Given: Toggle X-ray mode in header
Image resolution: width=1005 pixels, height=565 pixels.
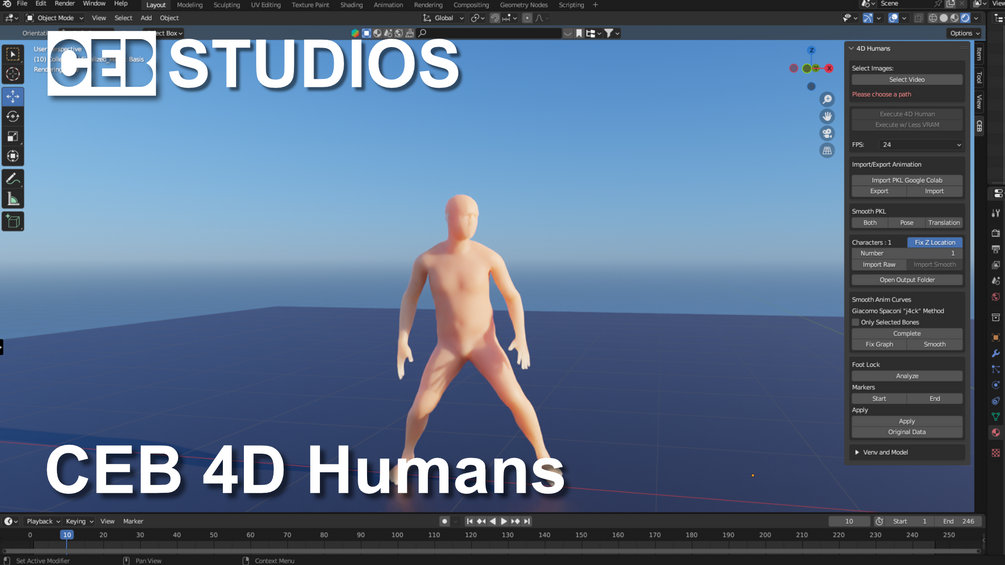Looking at the screenshot, I should [918, 18].
